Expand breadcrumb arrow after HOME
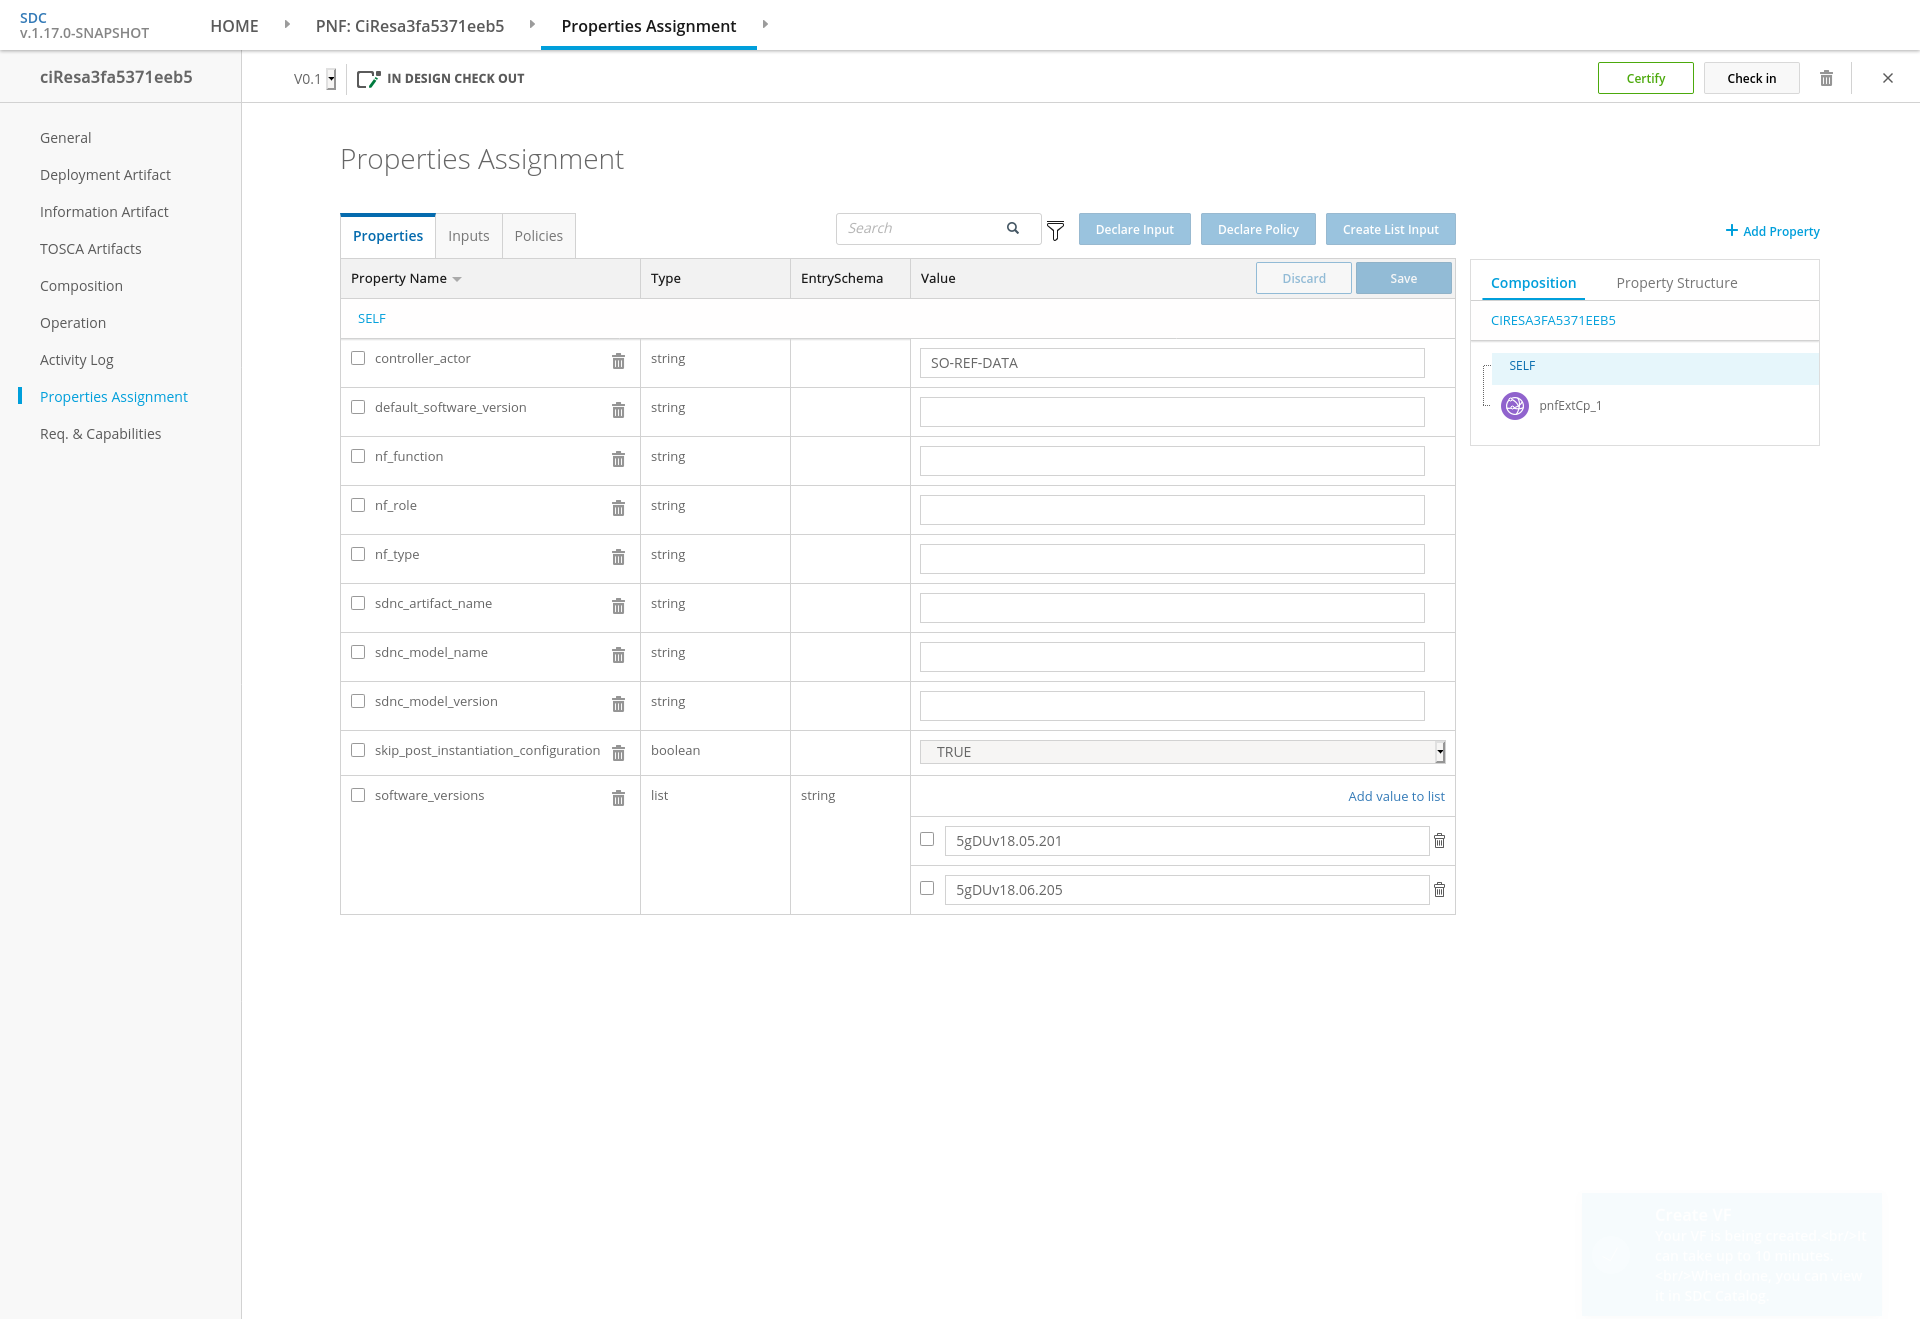Screen dimensions: 1920x1319 [287, 24]
